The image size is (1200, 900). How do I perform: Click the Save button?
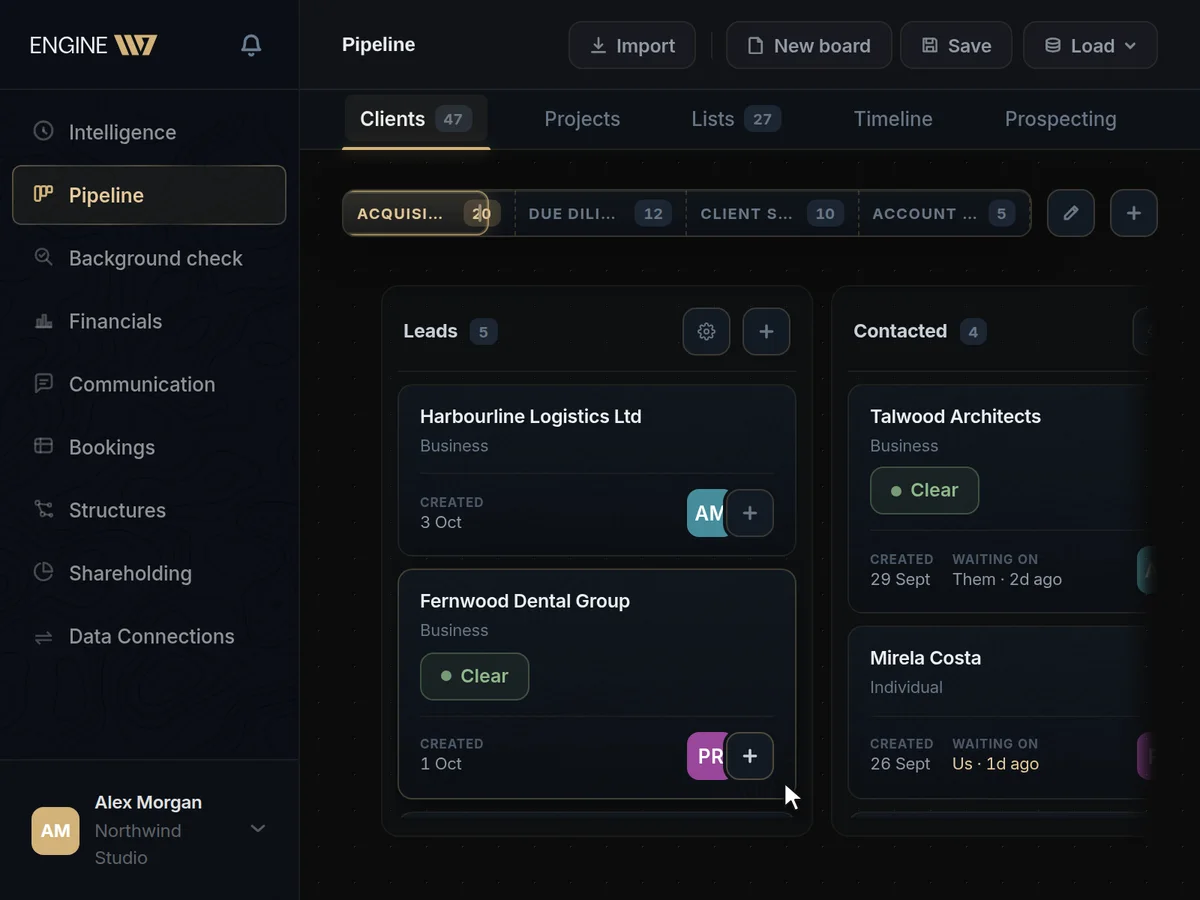coord(956,45)
